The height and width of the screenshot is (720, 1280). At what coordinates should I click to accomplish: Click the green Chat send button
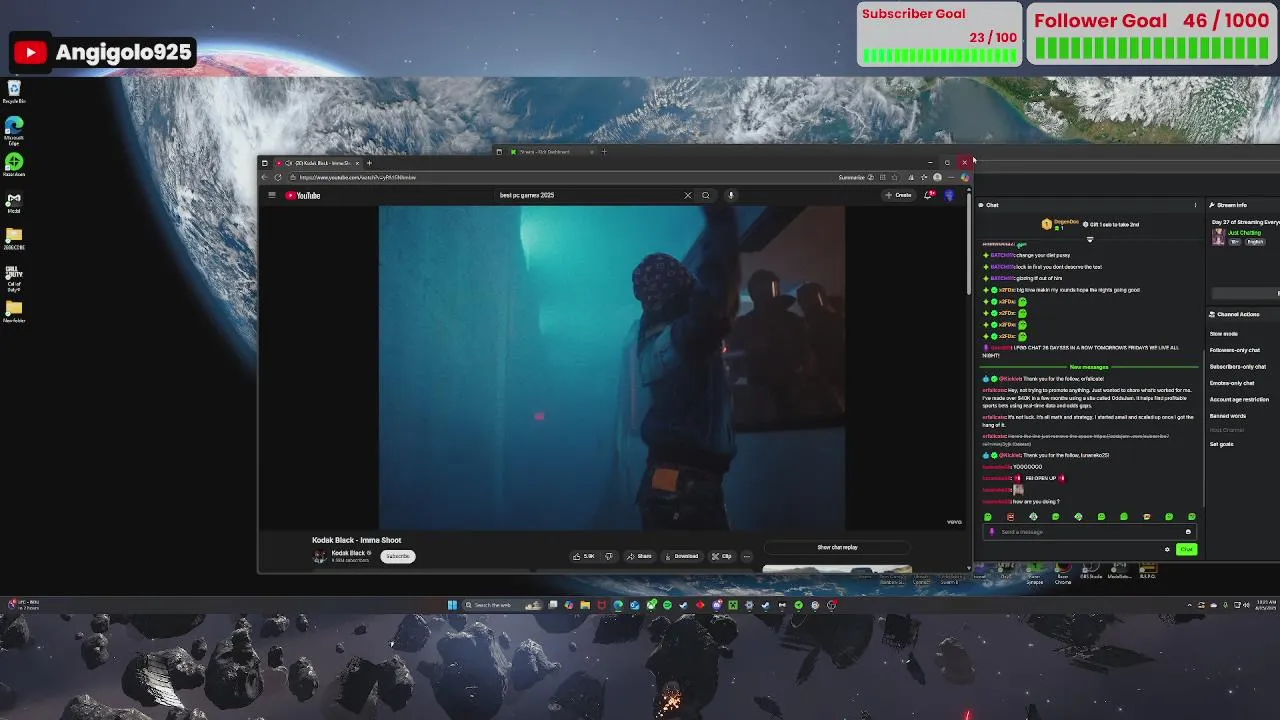[1186, 549]
